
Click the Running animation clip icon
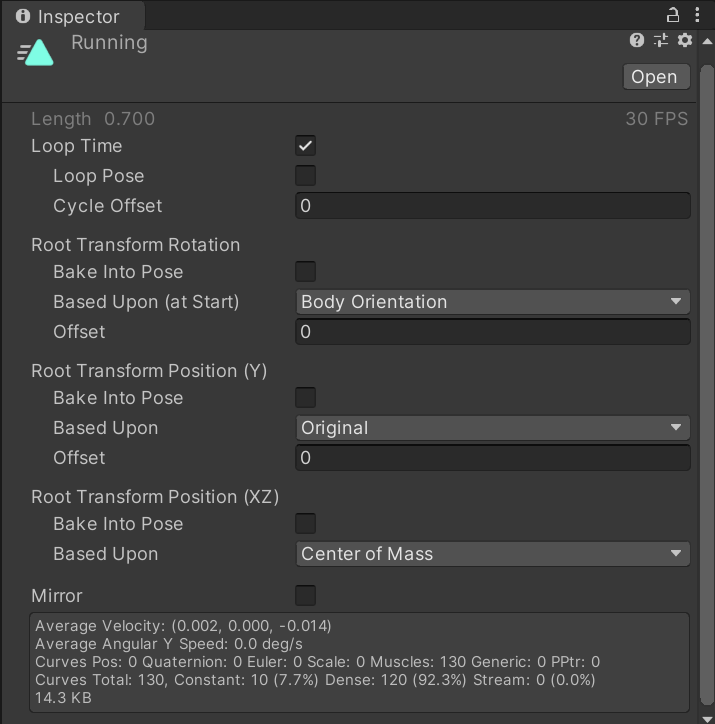coord(36,53)
